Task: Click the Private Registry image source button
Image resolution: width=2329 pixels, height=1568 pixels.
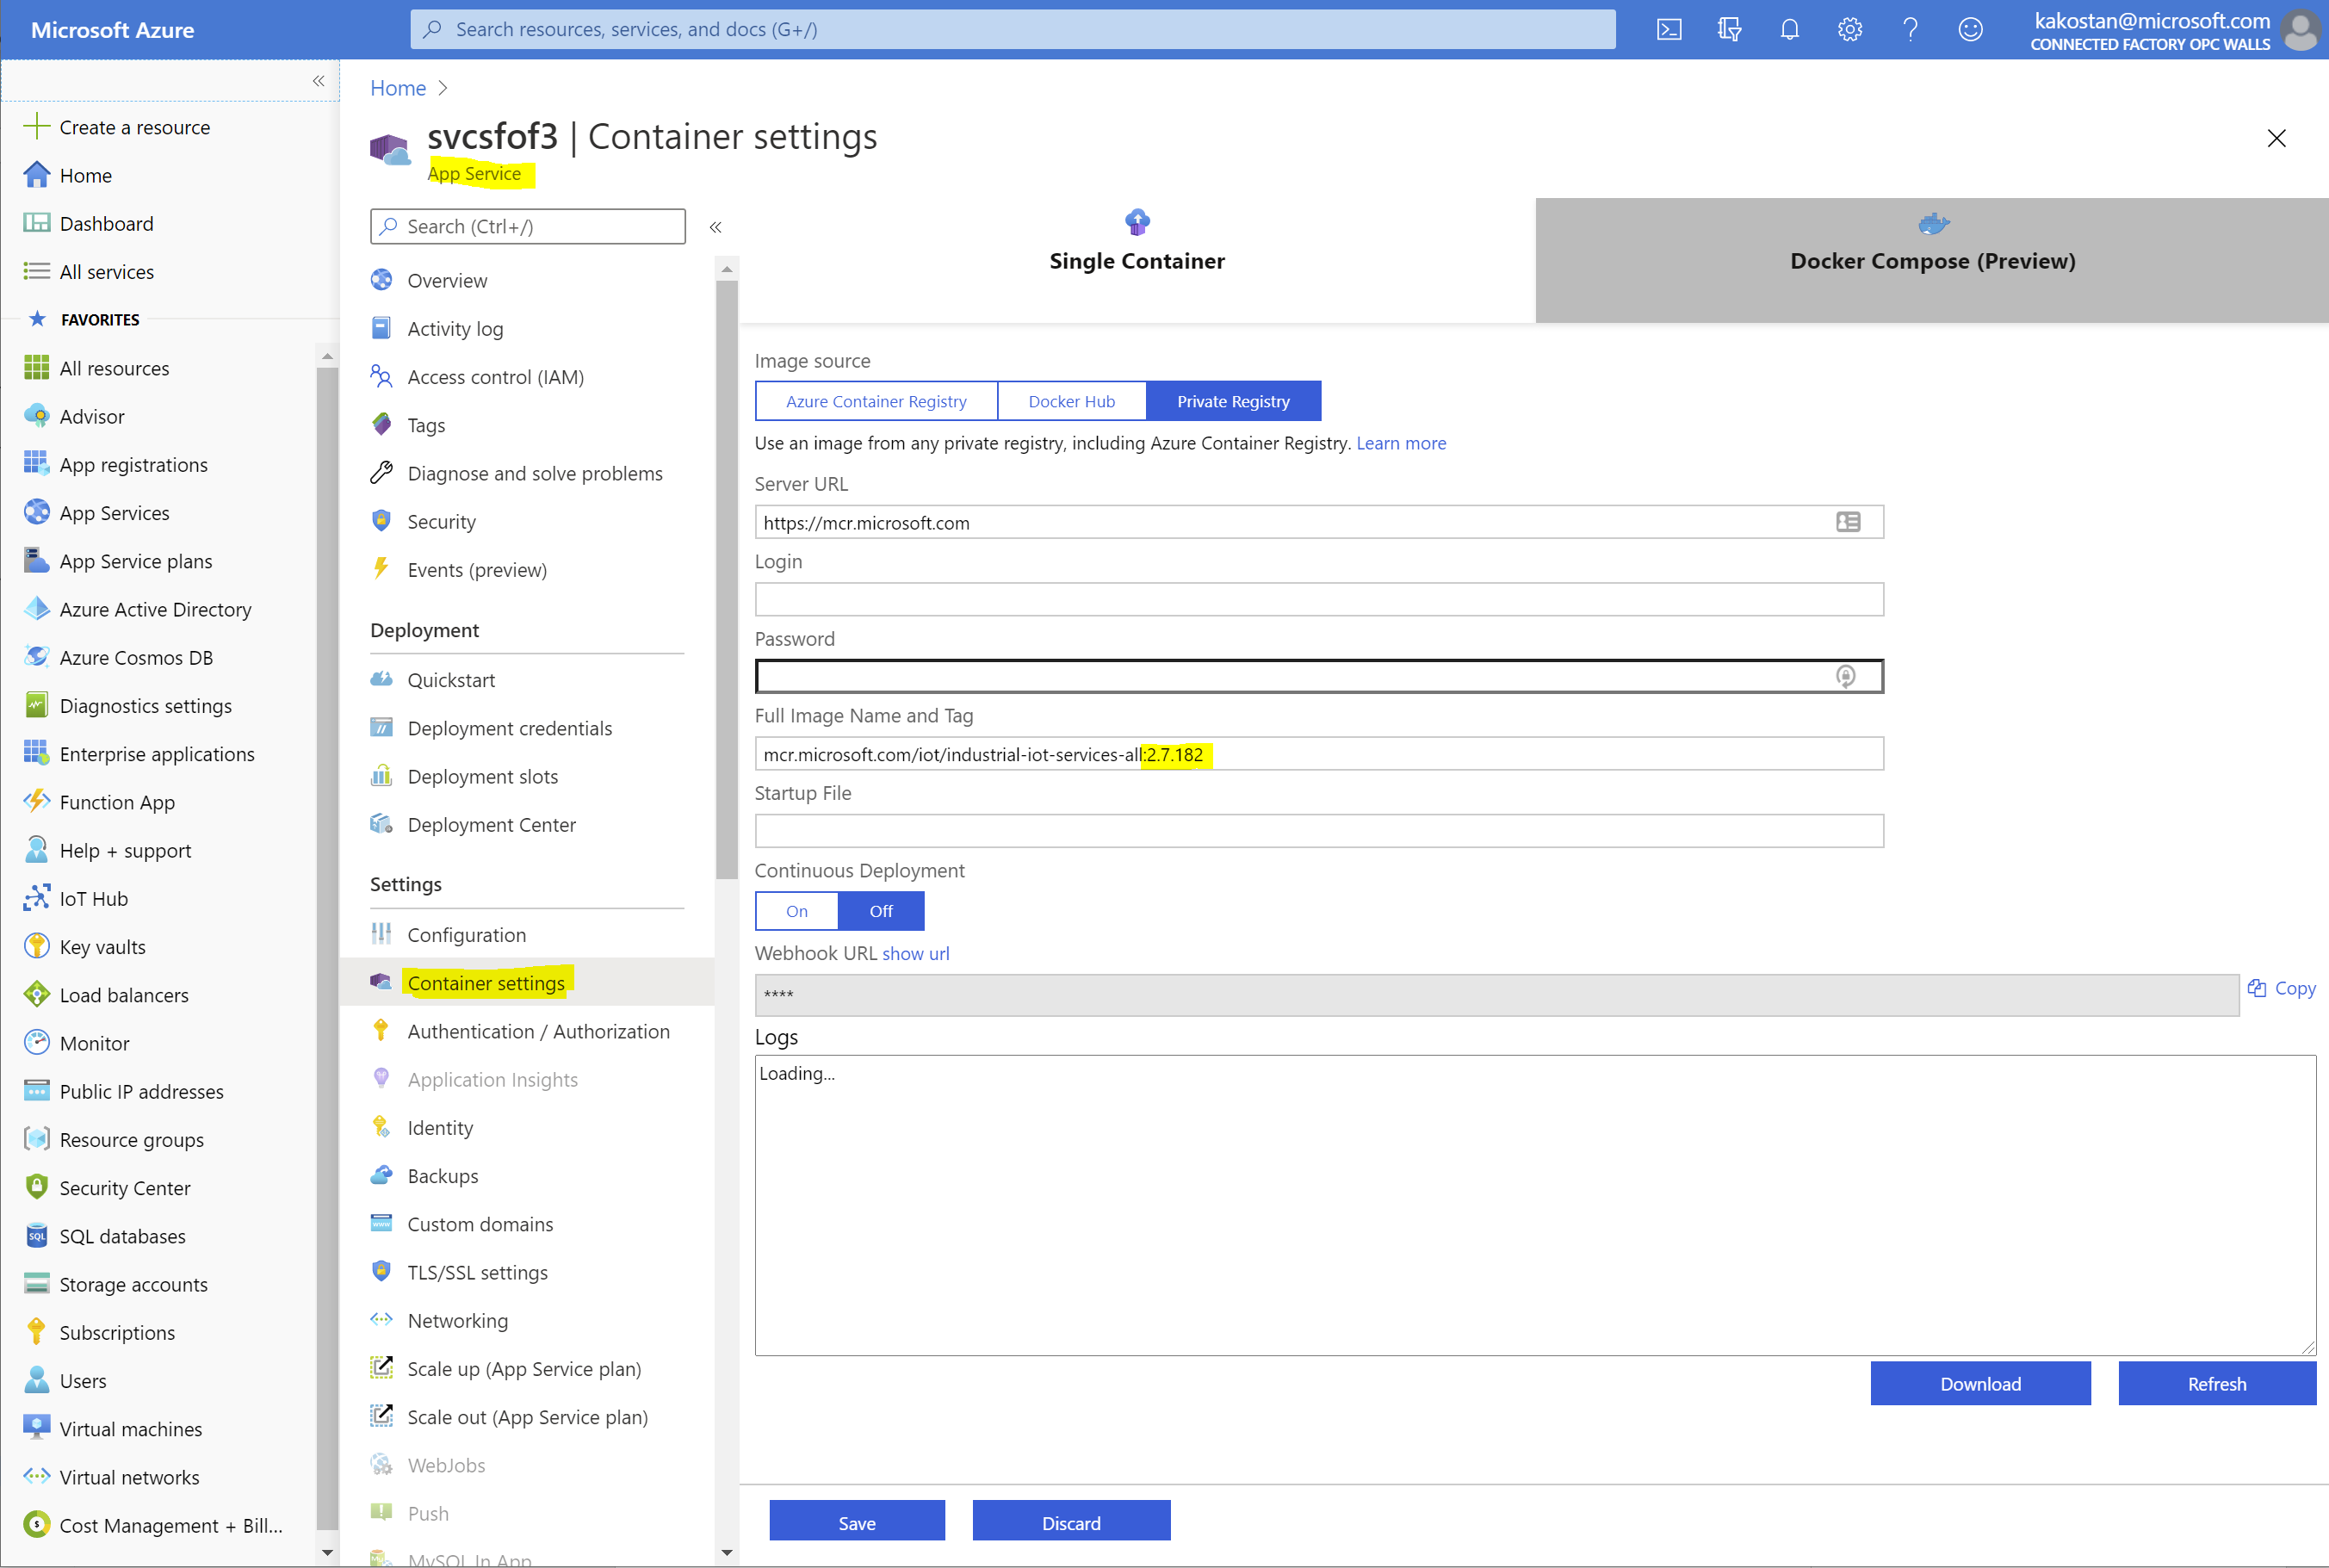Action: pyautogui.click(x=1234, y=399)
